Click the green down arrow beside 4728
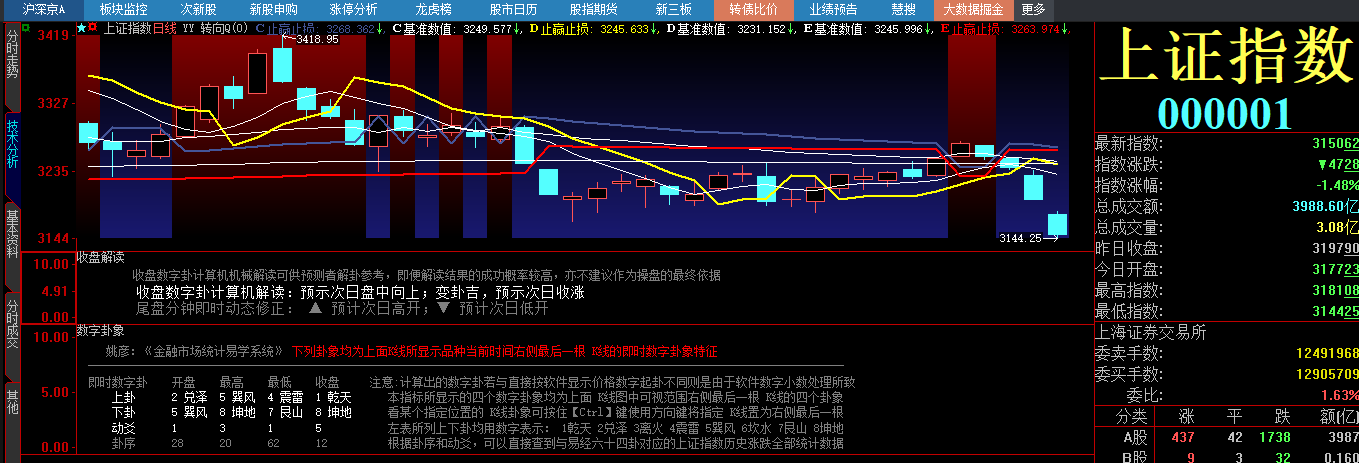Image resolution: width=1359 pixels, height=463 pixels. tap(1322, 164)
